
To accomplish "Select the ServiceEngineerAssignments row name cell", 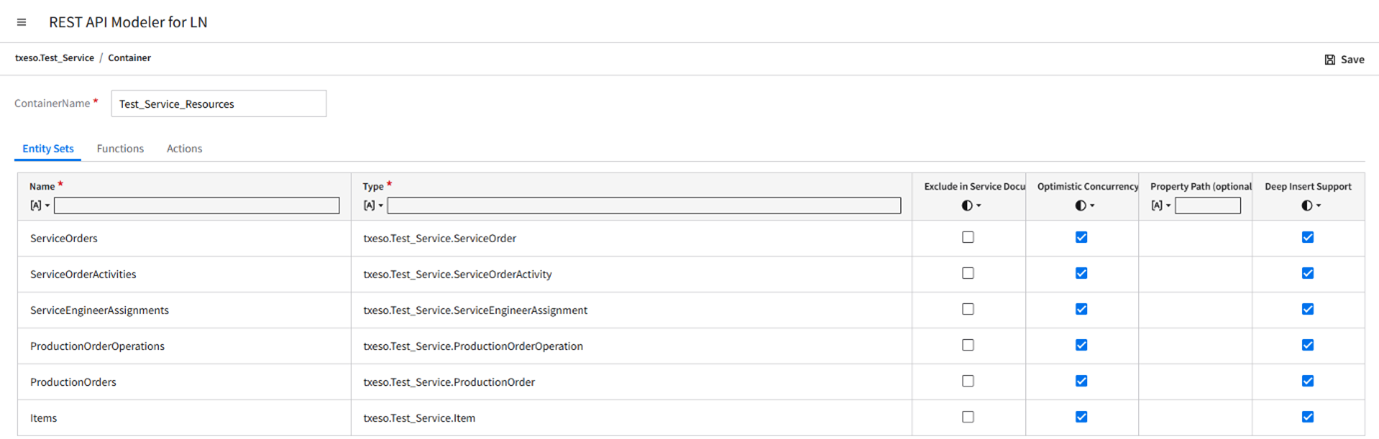I will pos(100,310).
